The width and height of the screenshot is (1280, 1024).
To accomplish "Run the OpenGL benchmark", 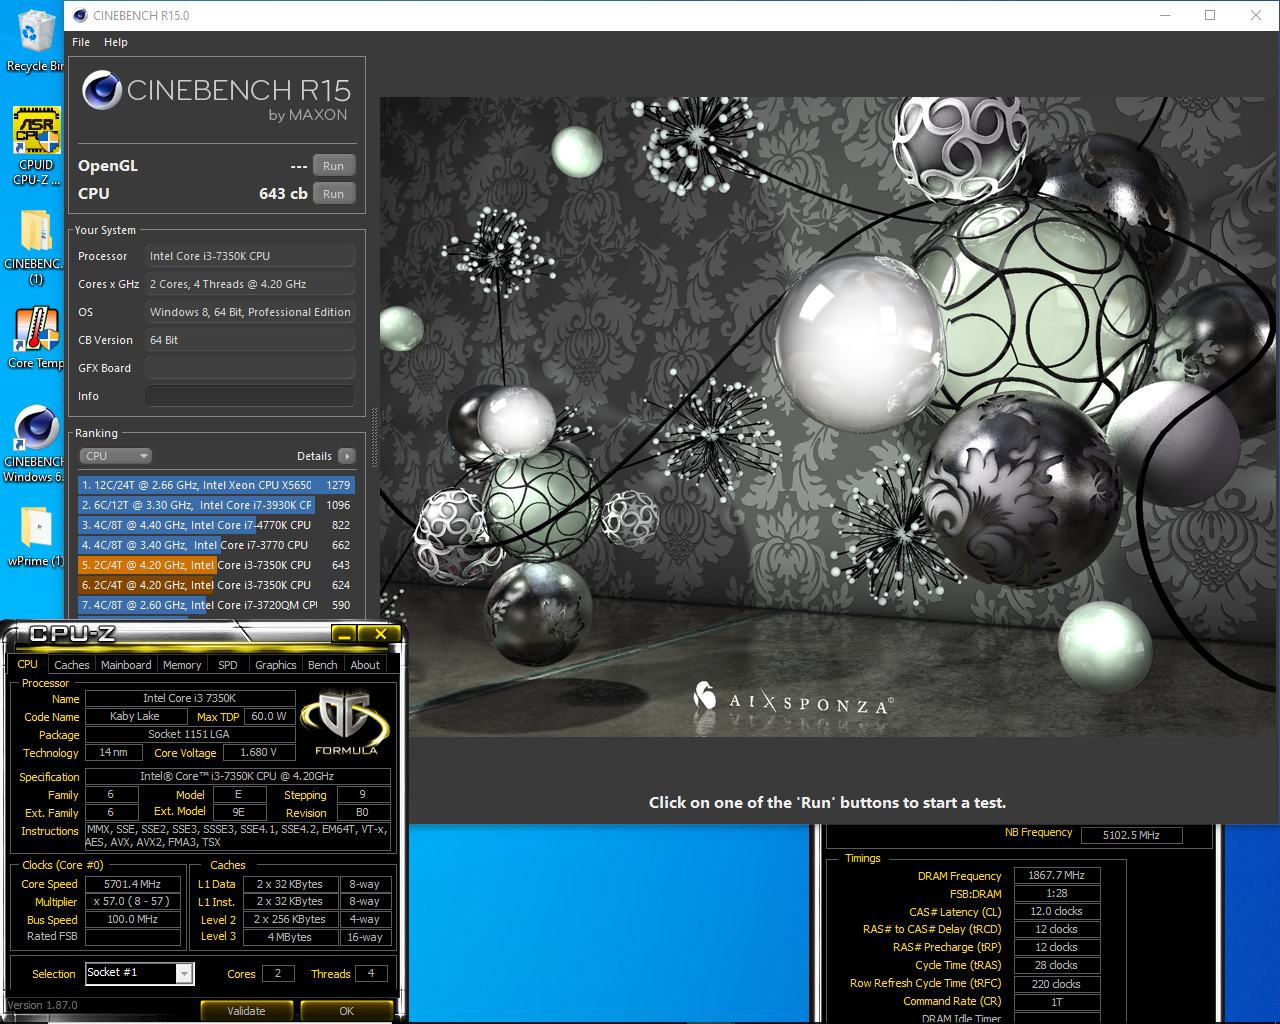I will pyautogui.click(x=334, y=166).
